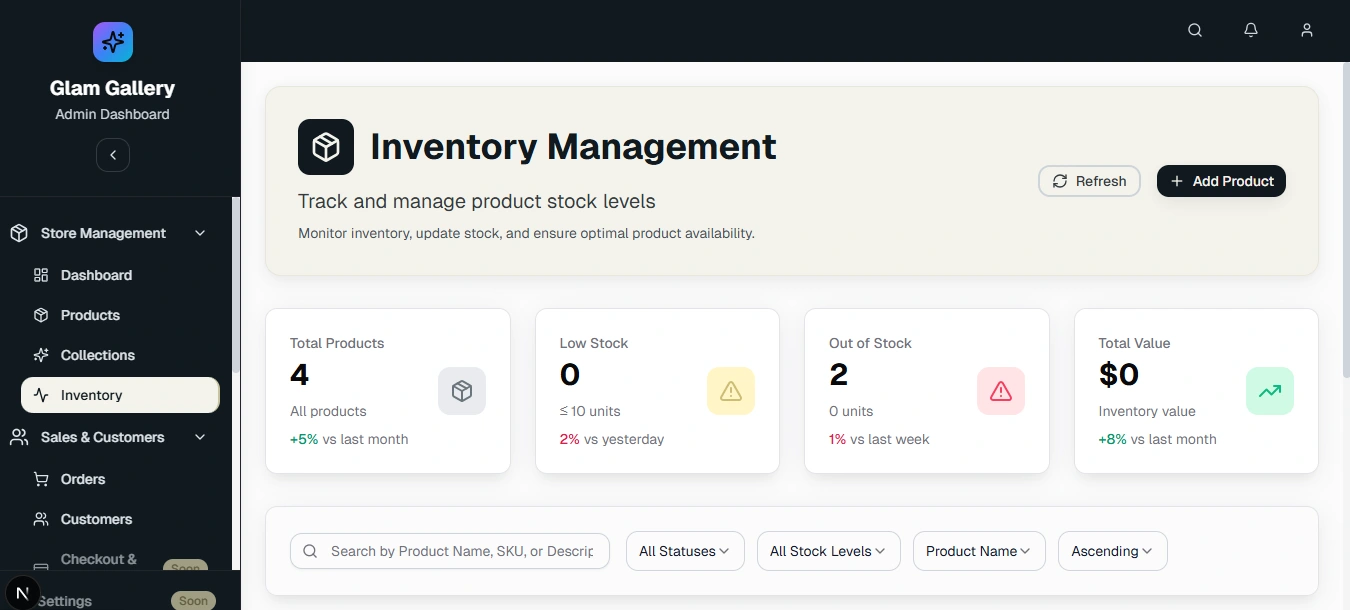This screenshot has height=610, width=1350.
Task: Open the user profile icon
Action: (1307, 30)
